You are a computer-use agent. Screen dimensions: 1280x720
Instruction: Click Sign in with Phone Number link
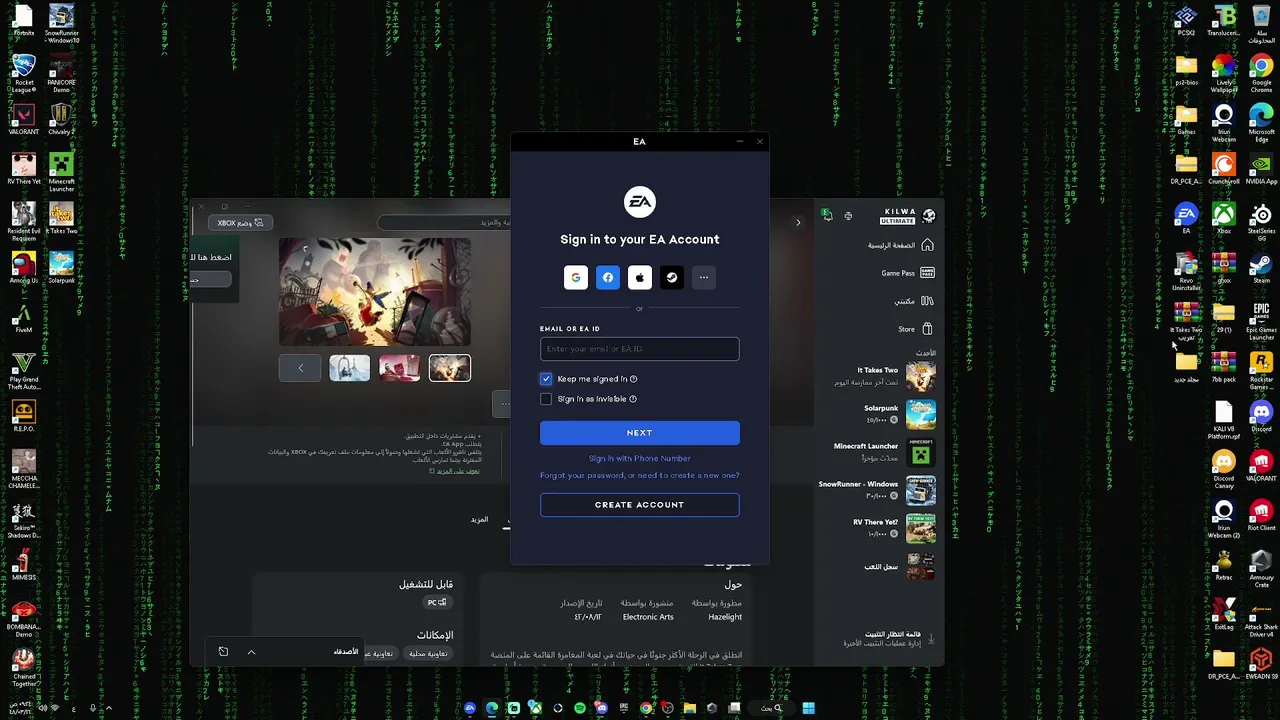[x=640, y=458]
